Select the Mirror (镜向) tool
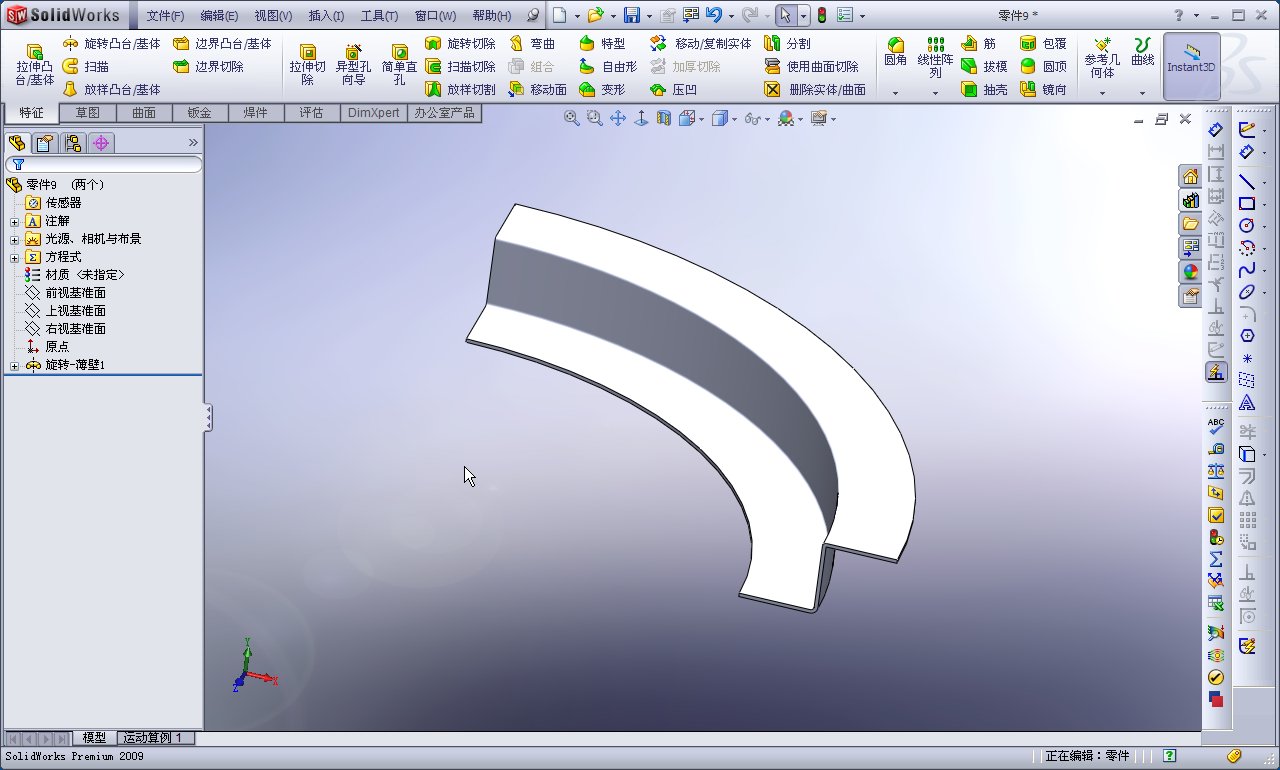Viewport: 1280px width, 770px height. point(1043,89)
